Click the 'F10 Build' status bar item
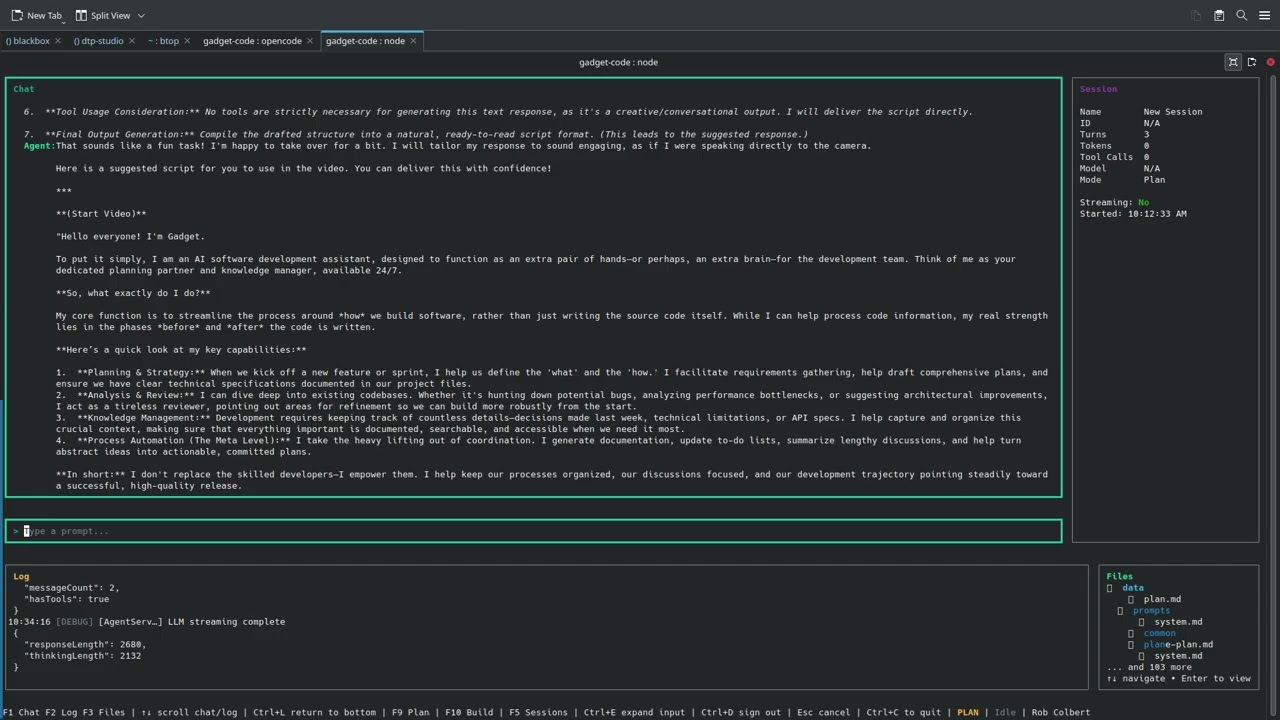This screenshot has height=720, width=1280. (469, 712)
